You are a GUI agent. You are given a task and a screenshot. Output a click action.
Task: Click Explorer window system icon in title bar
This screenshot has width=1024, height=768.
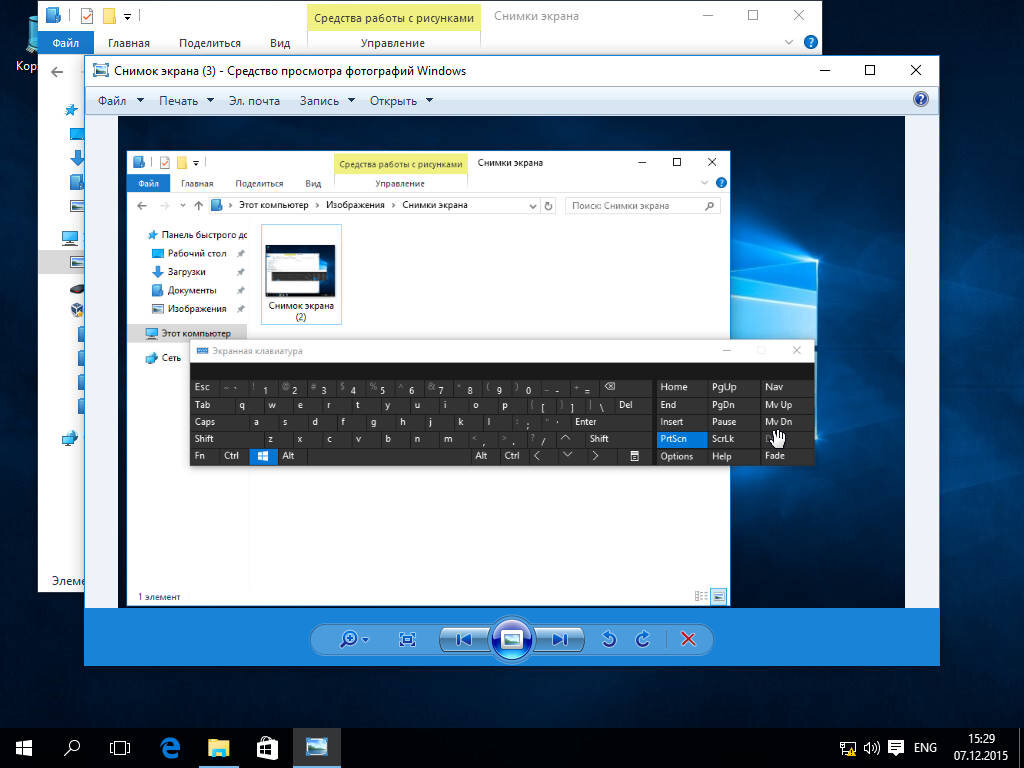click(x=53, y=16)
